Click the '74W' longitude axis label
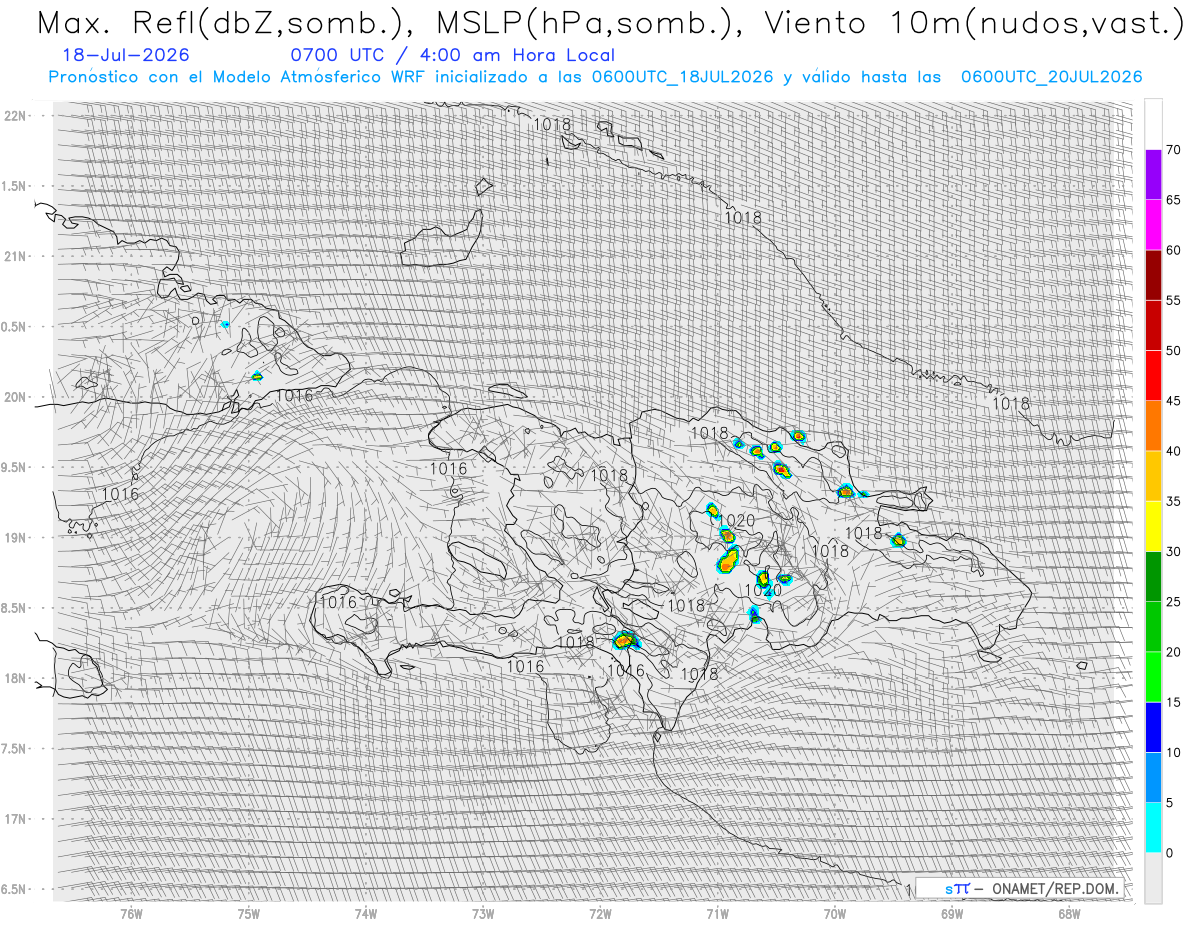The width and height of the screenshot is (1200, 927). pyautogui.click(x=366, y=913)
